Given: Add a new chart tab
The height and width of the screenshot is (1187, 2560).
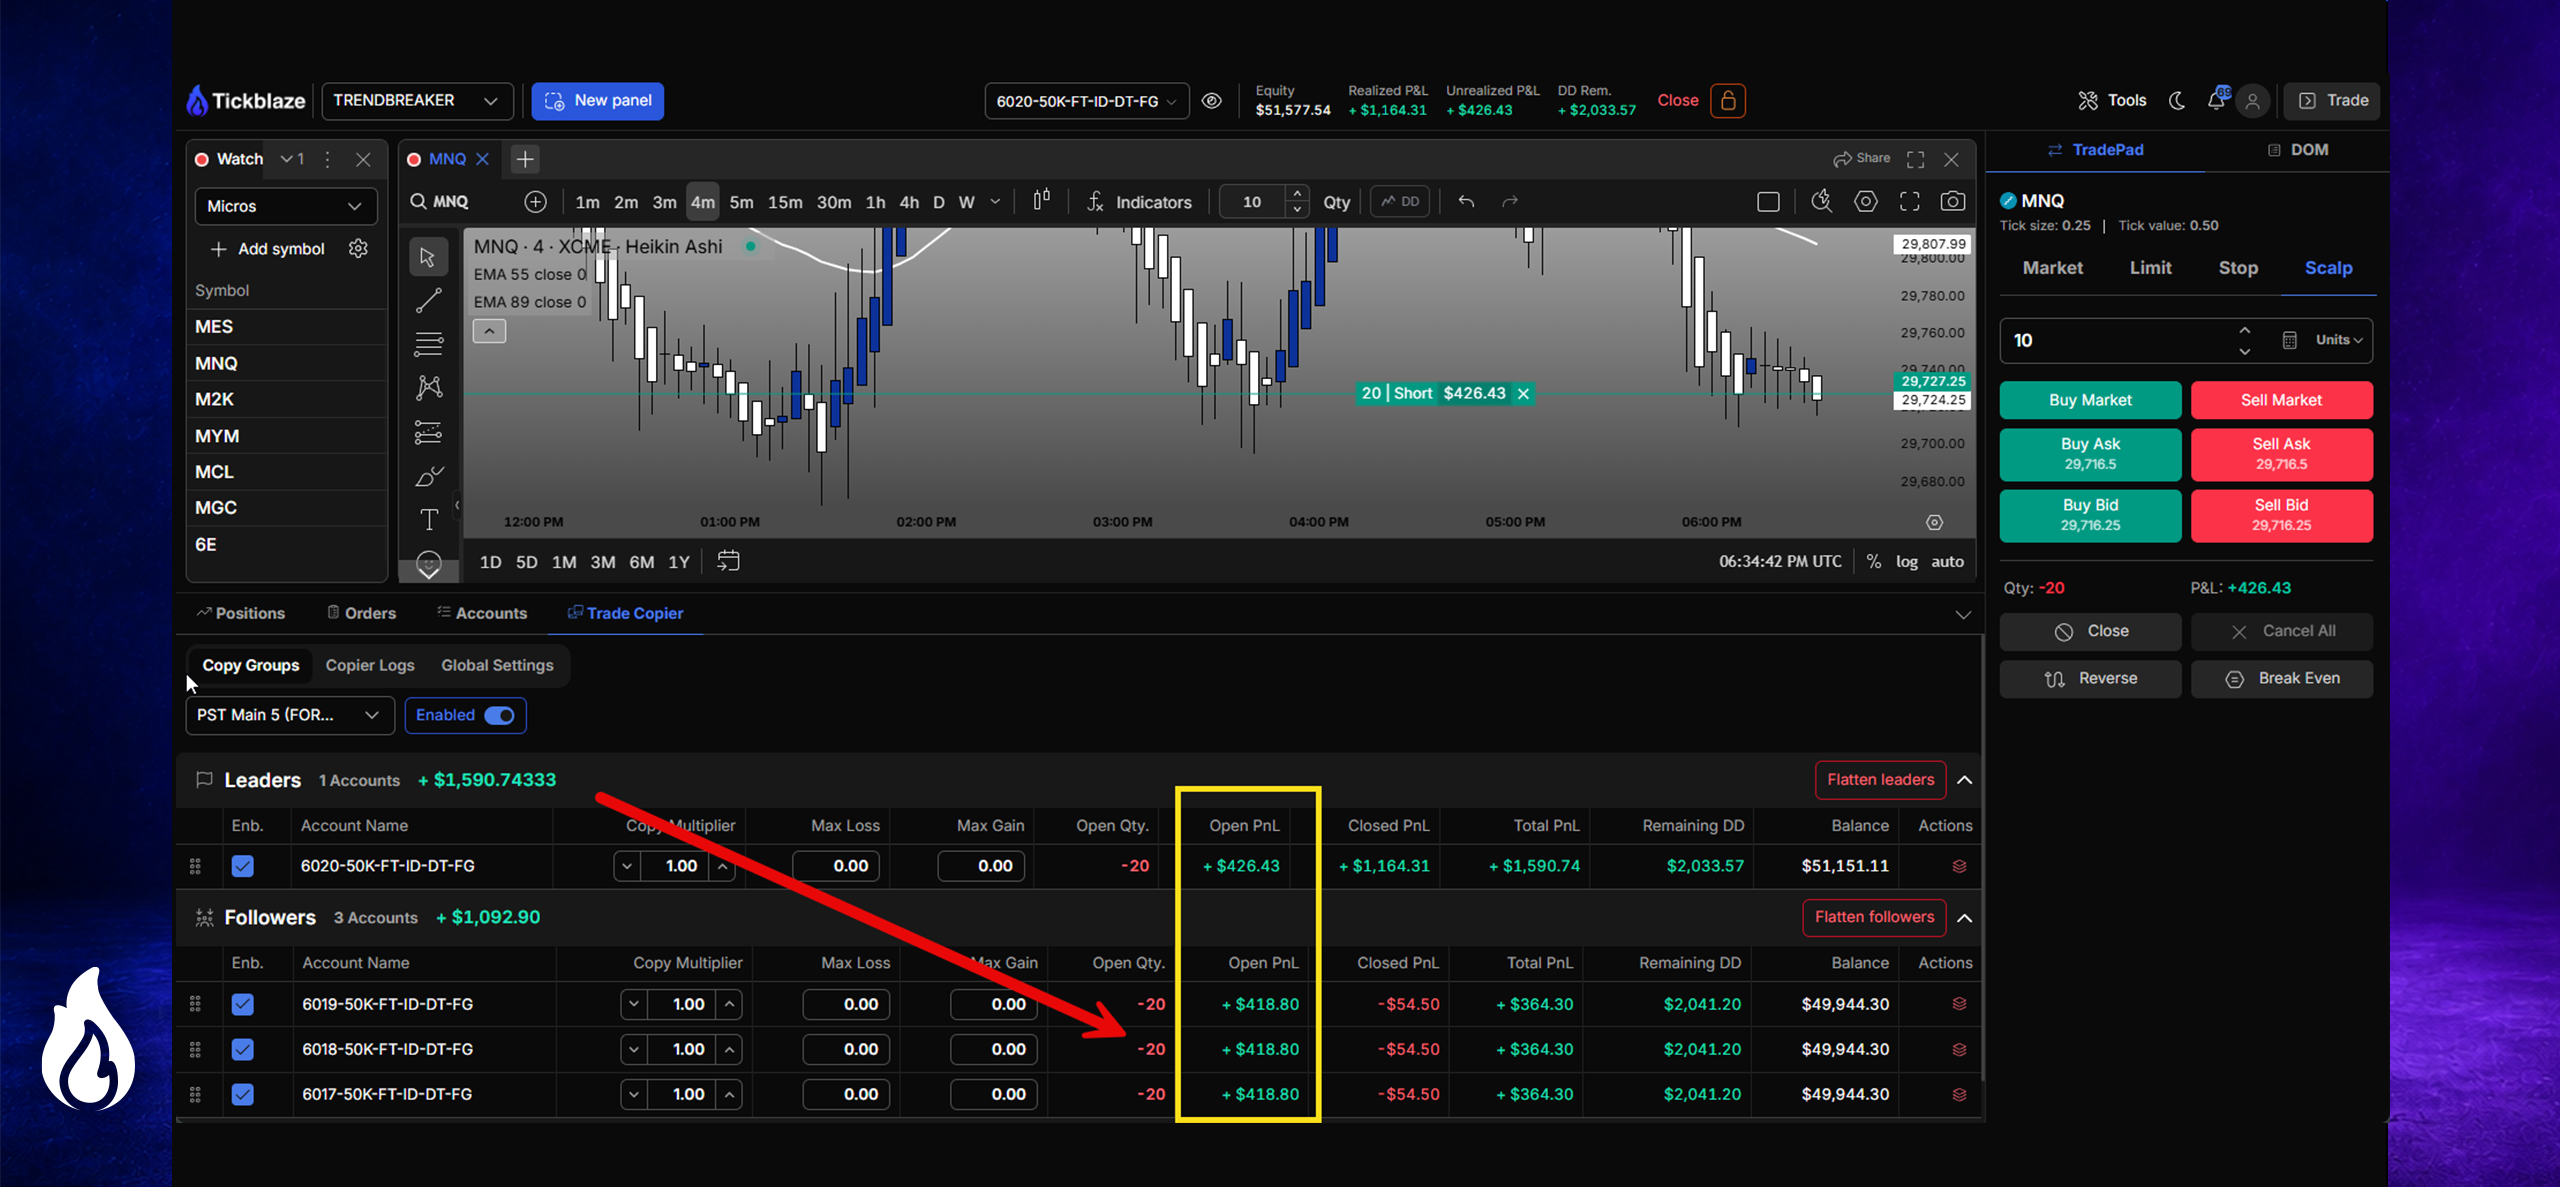Looking at the screenshot, I should point(525,159).
